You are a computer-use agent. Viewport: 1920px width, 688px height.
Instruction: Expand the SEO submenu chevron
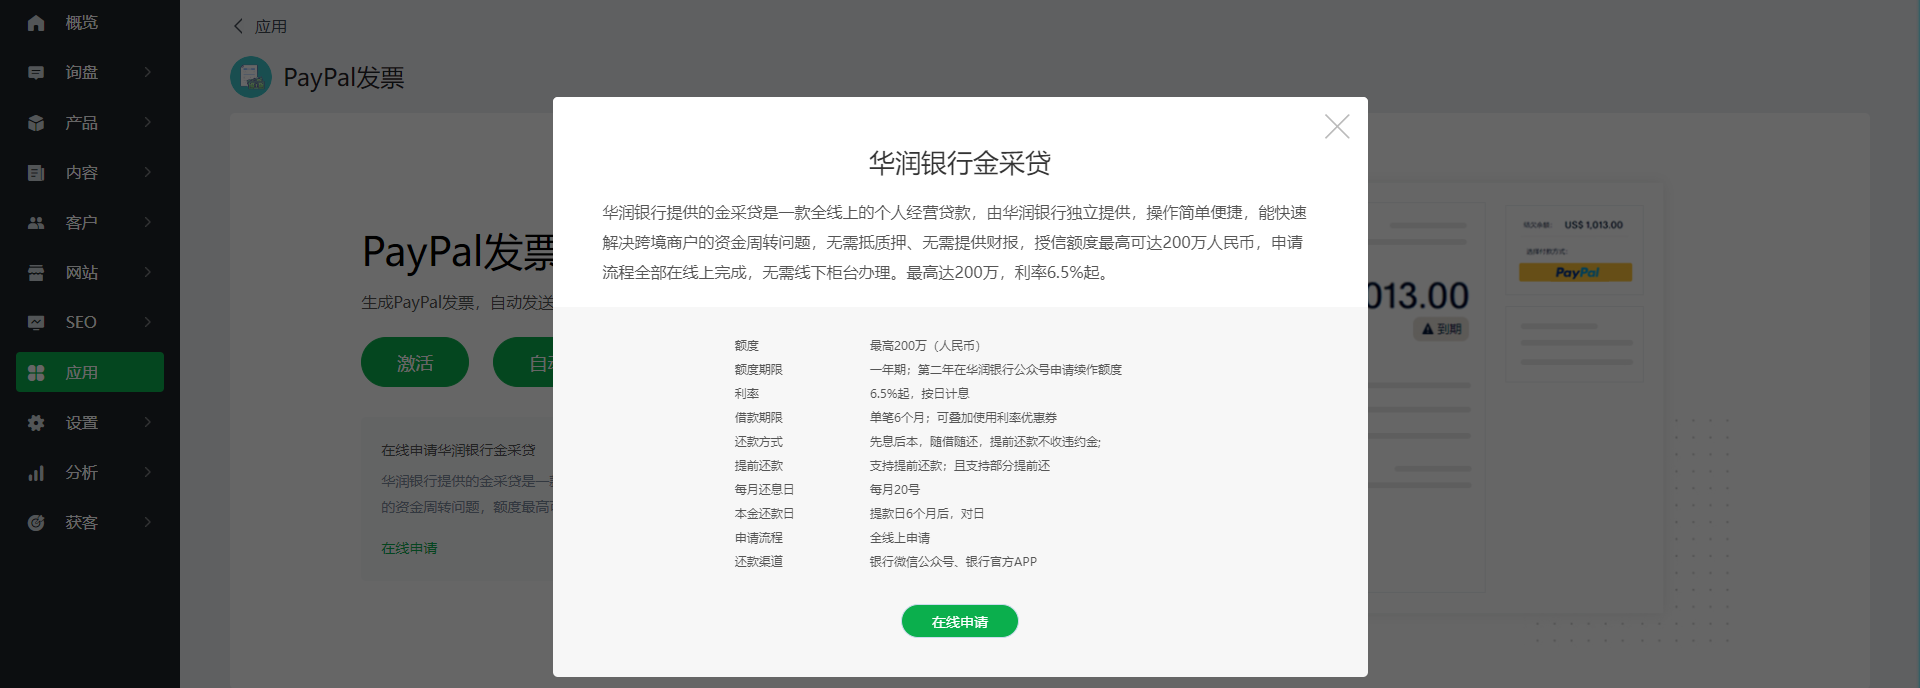[148, 322]
